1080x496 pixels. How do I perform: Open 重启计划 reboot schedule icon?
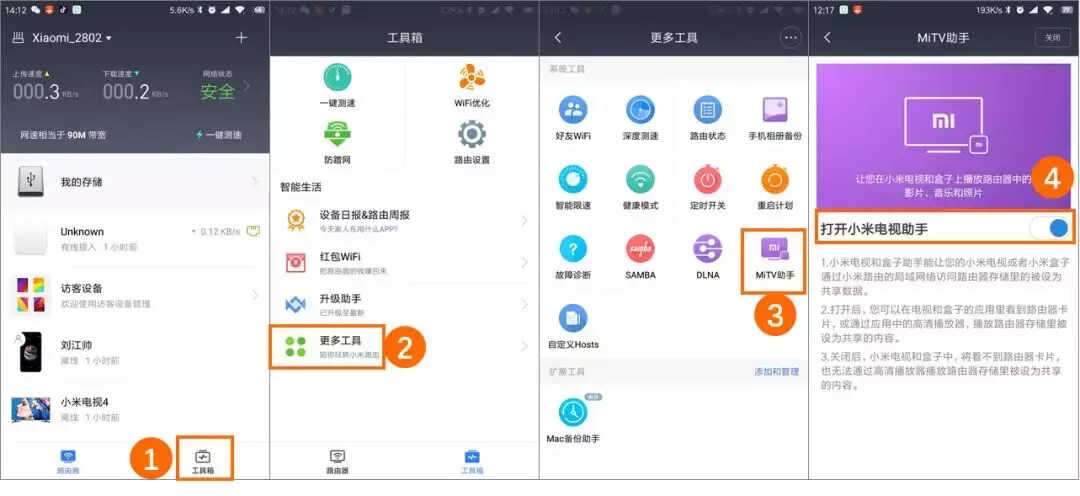point(775,179)
